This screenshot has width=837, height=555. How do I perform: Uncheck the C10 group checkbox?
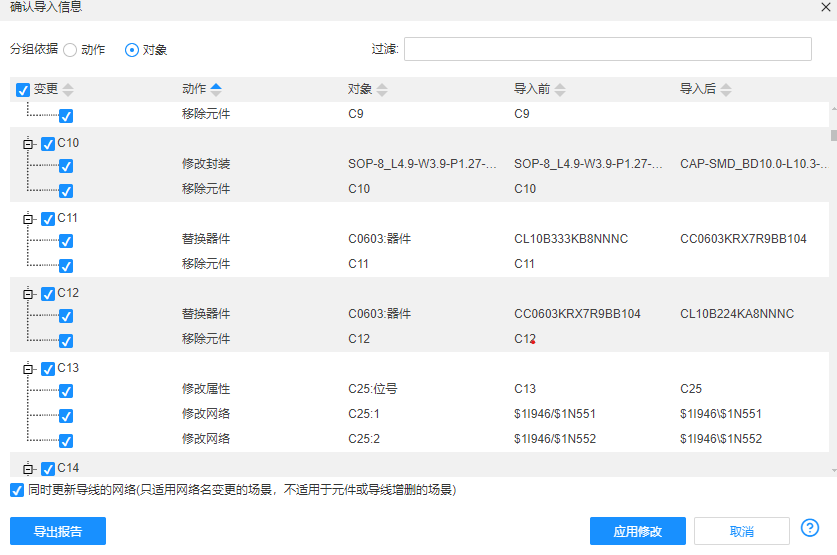tap(48, 143)
